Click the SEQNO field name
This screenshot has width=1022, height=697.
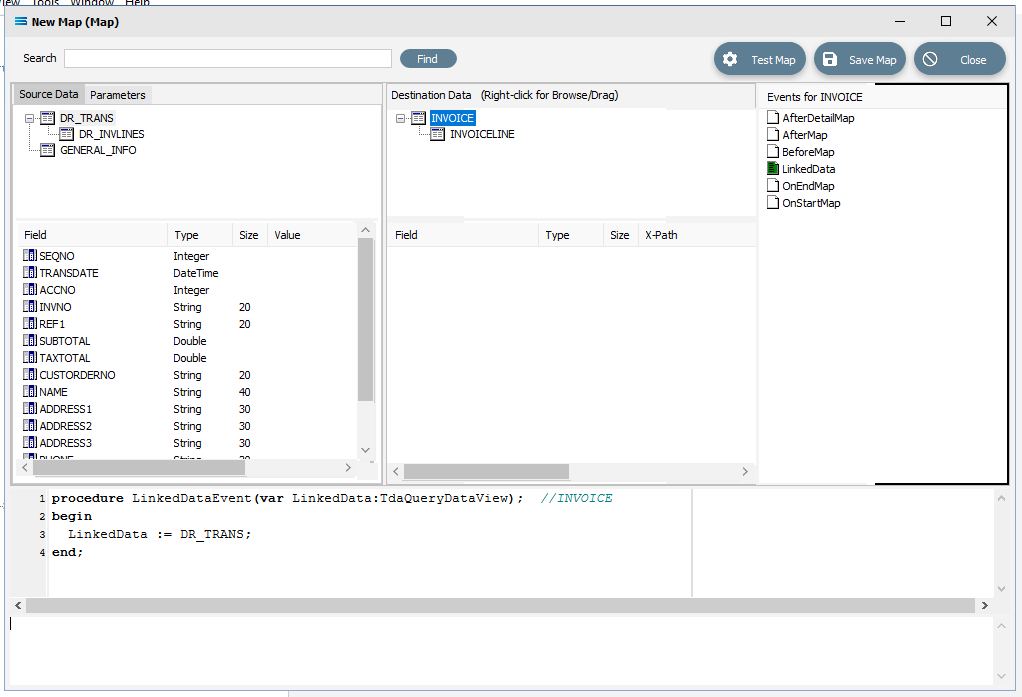57,256
